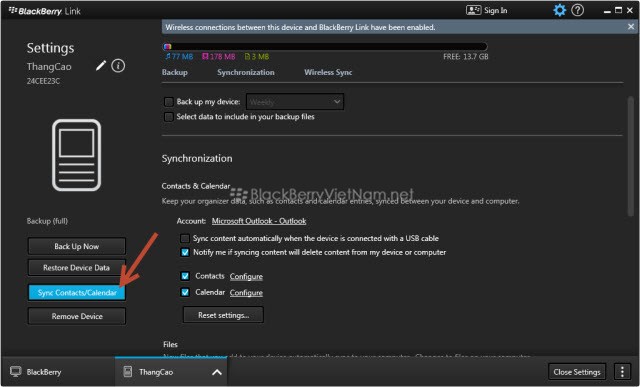The height and width of the screenshot is (387, 640).
Task: Open the Weekly backup frequency dropdown
Action: [x=295, y=102]
